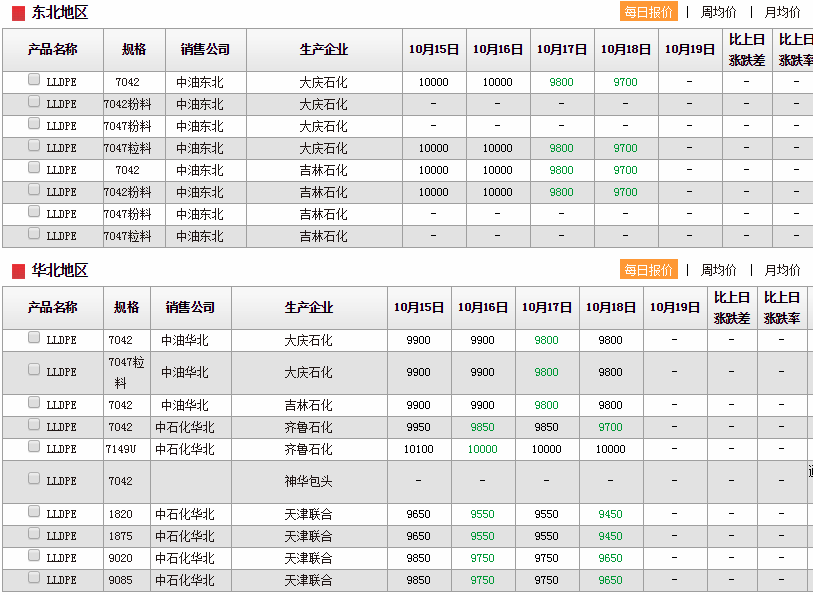Open 每日报价 tab in 东北地区 section
This screenshot has height=595, width=813.
[649, 11]
